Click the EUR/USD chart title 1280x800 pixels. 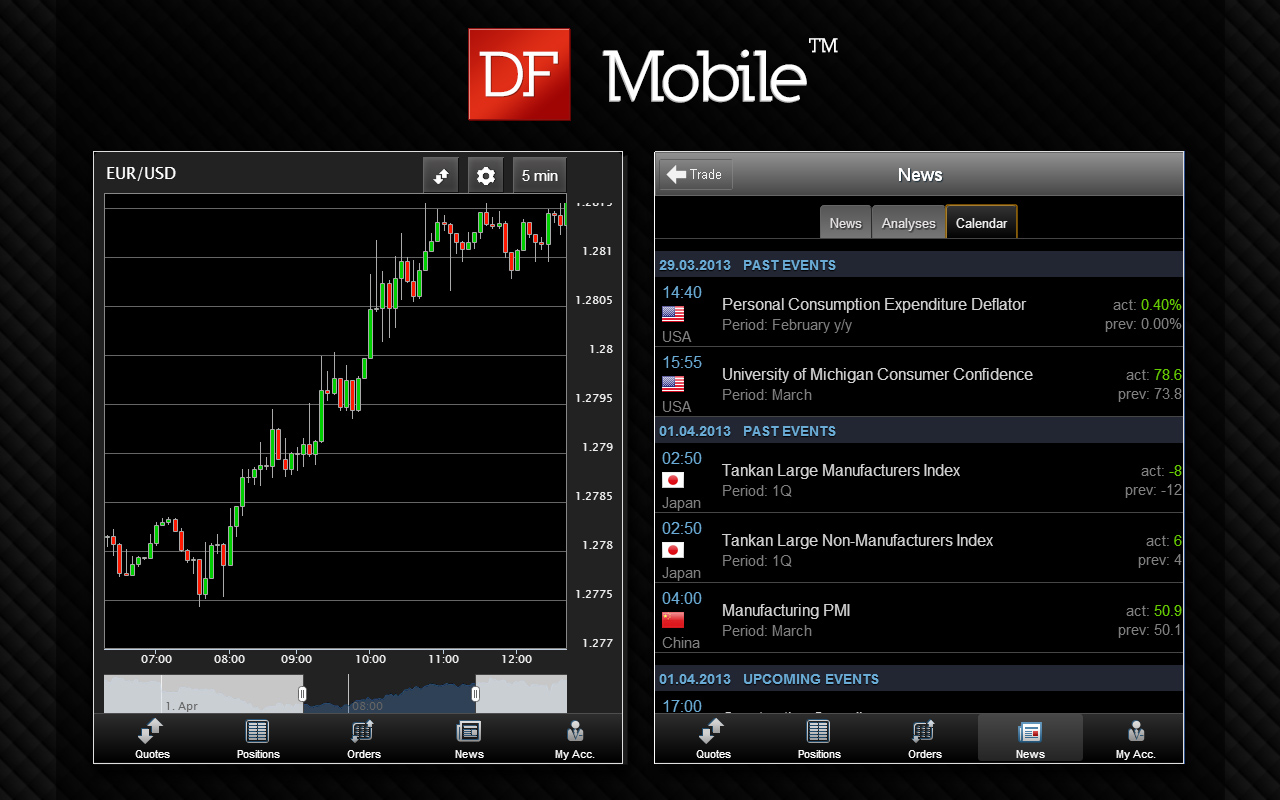tap(141, 174)
